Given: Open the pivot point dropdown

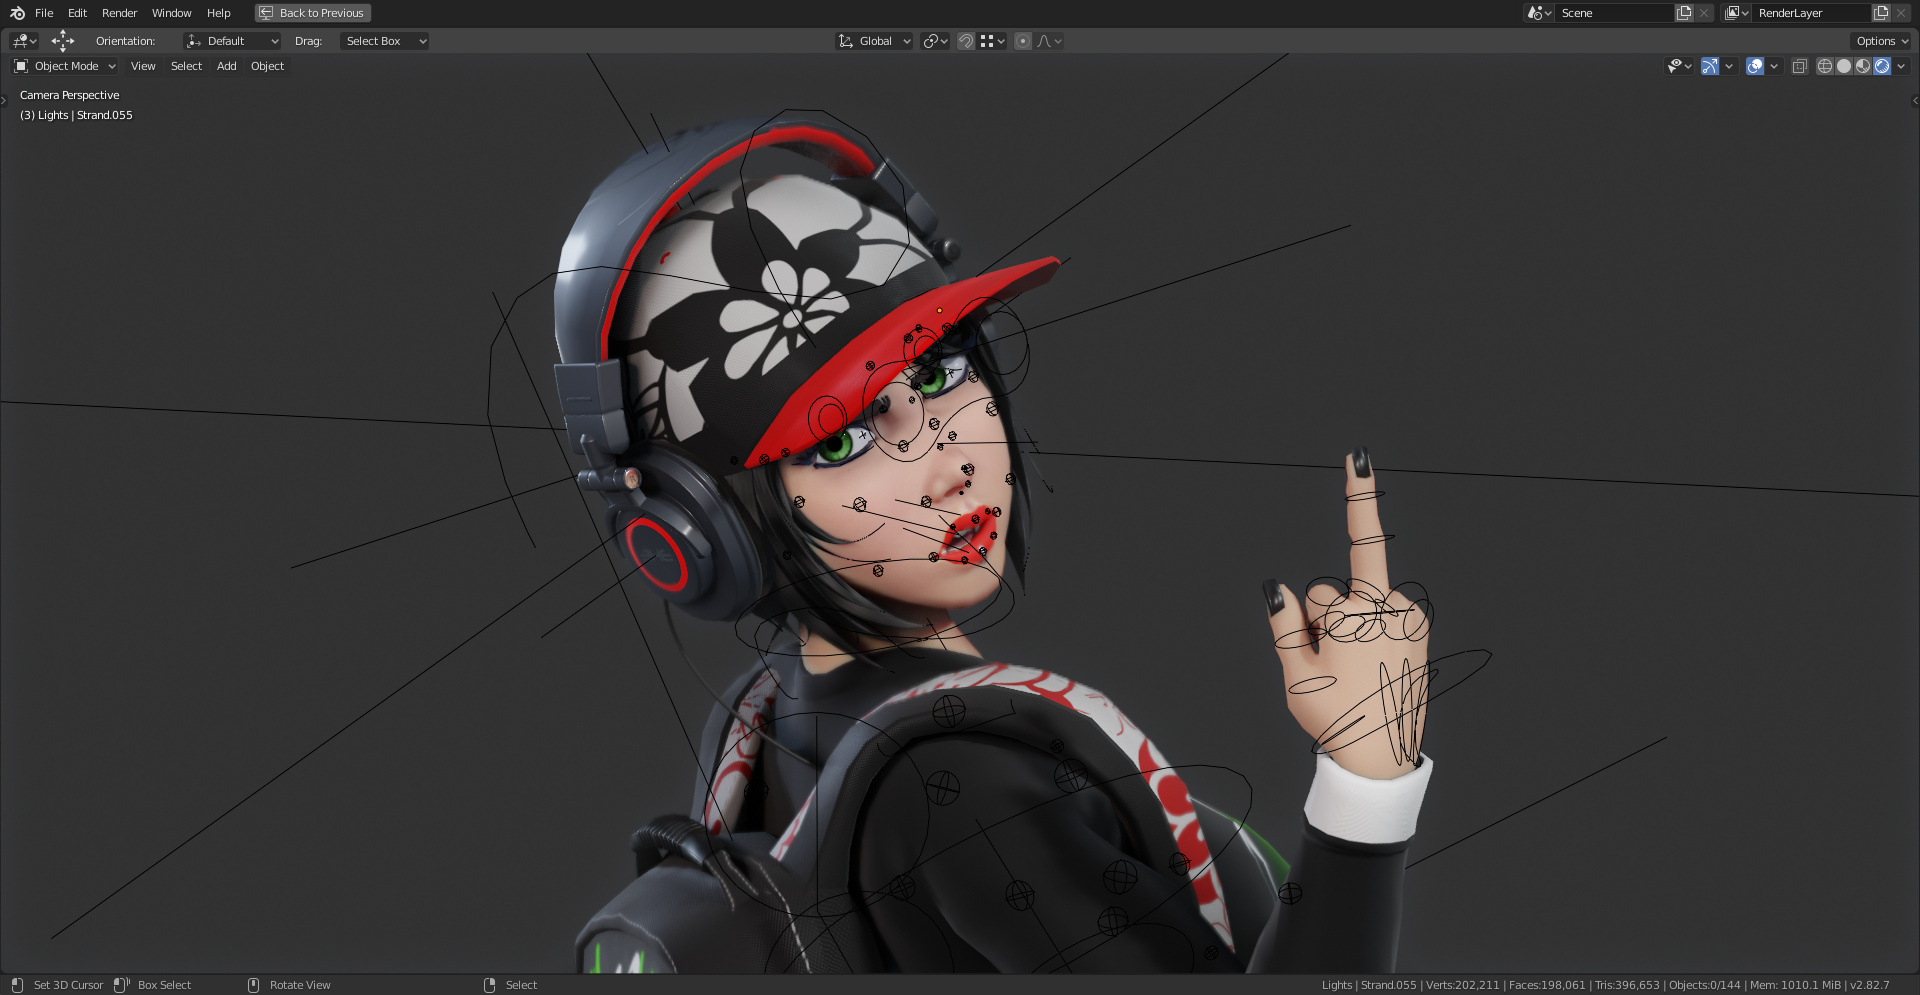Looking at the screenshot, I should coord(935,41).
